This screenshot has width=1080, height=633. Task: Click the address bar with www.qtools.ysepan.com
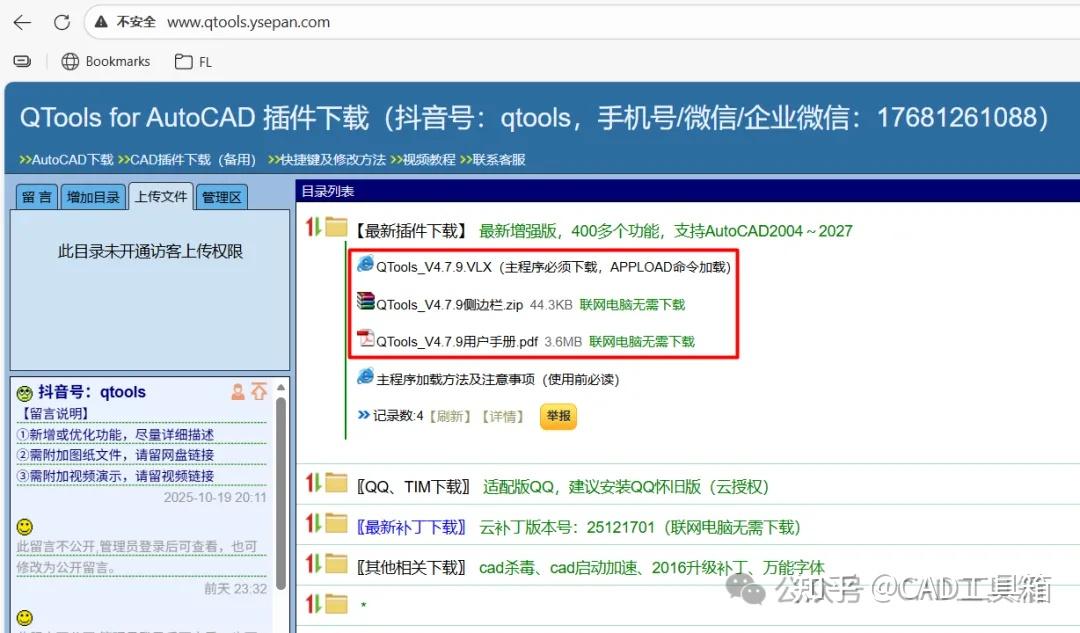click(248, 22)
